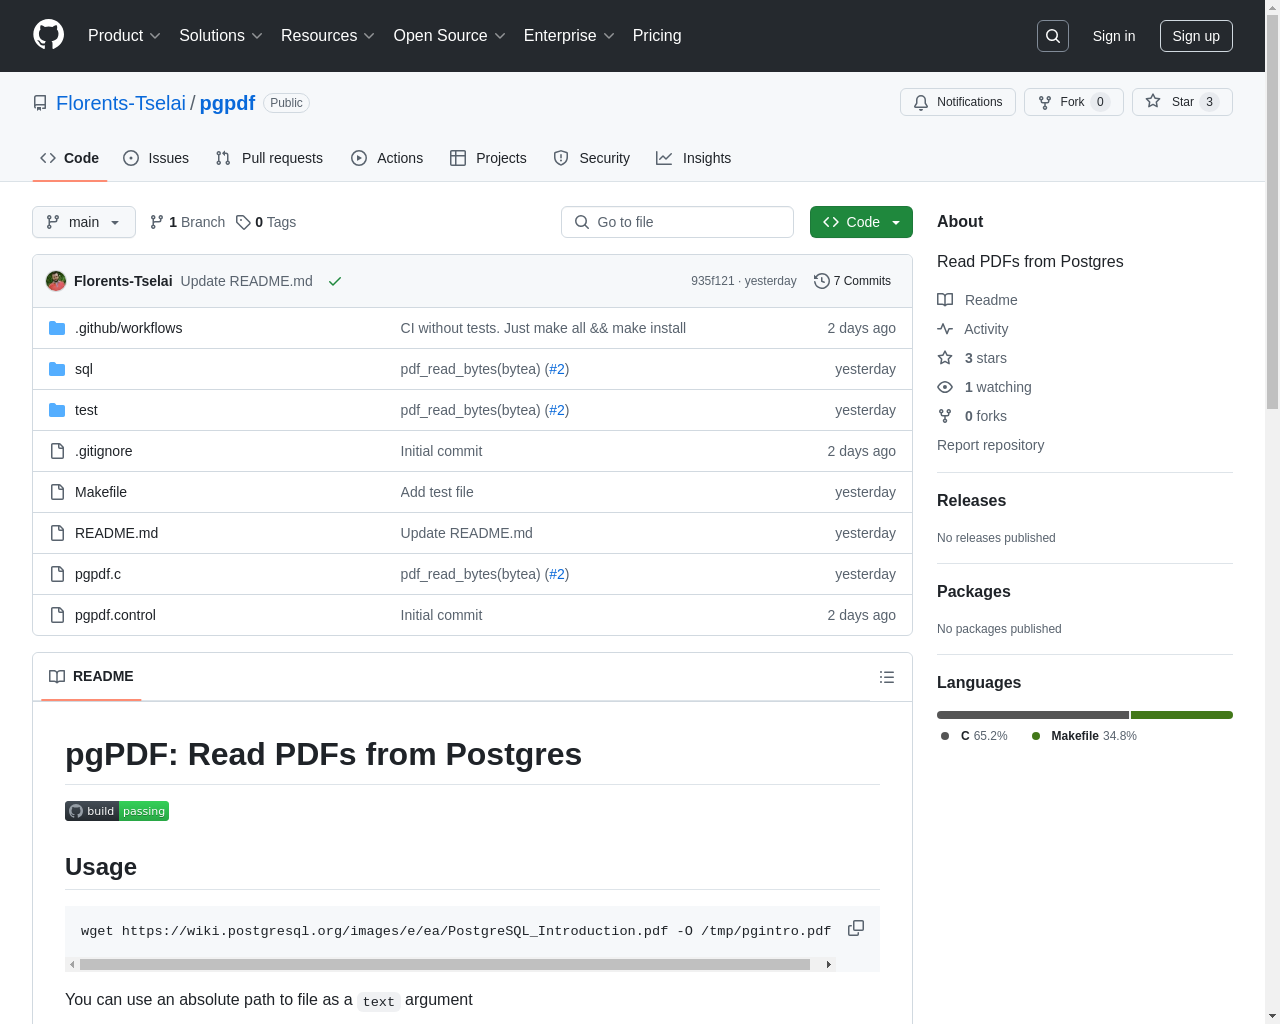1280x1024 pixels.
Task: Click the history clock icon by 7 Commits
Action: click(822, 281)
